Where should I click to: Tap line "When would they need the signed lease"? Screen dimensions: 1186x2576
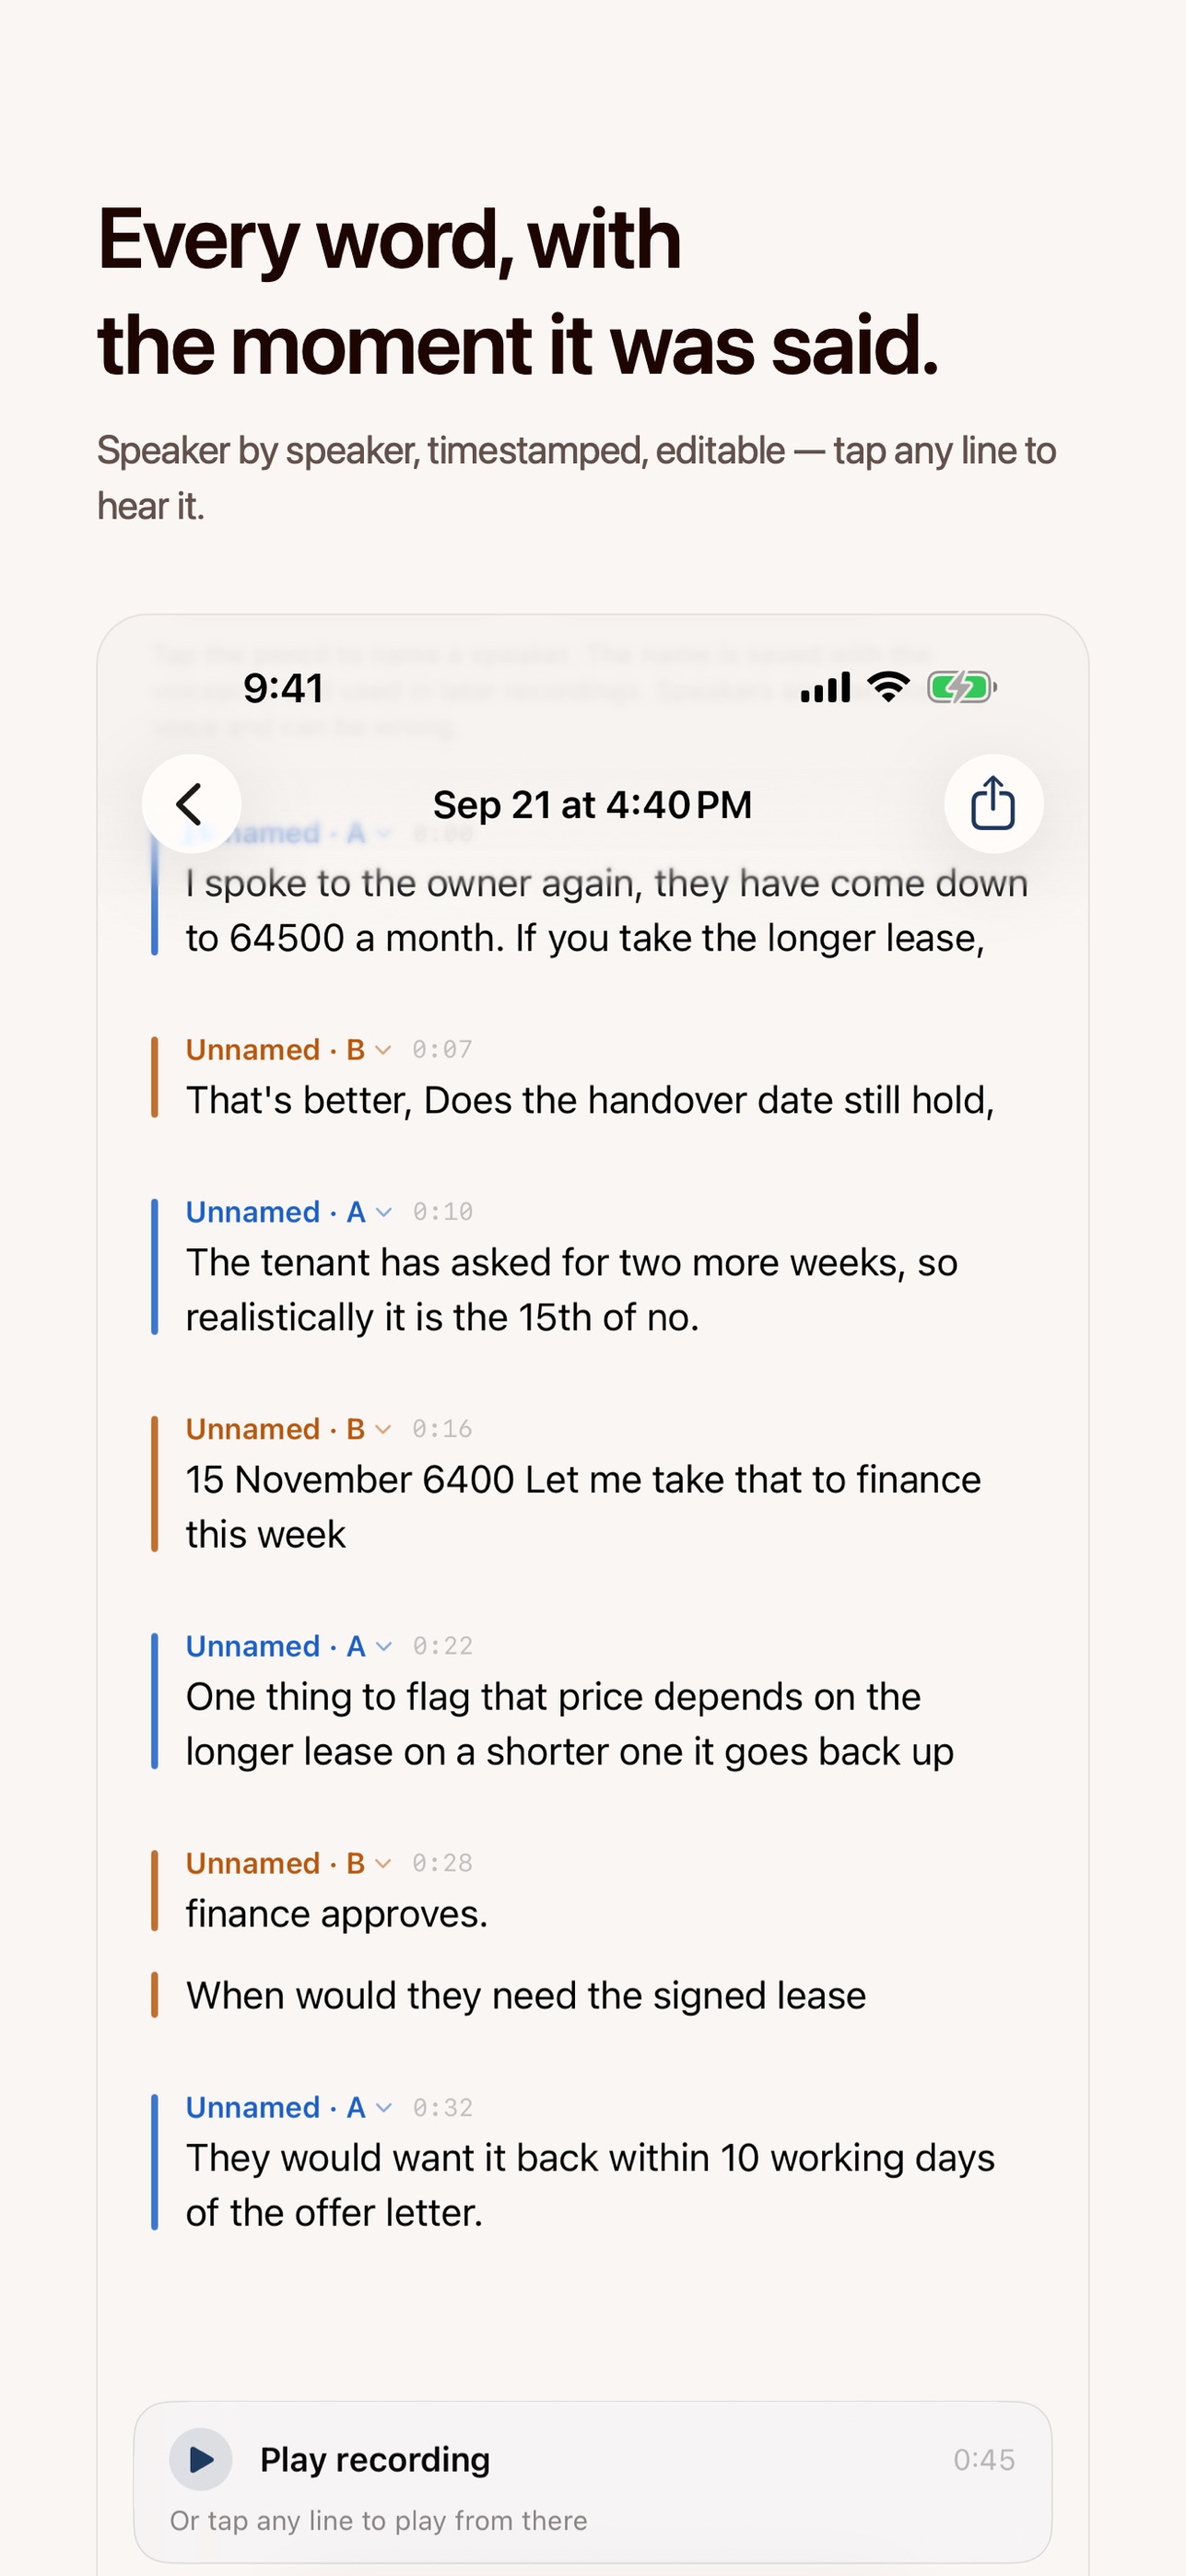point(526,1995)
